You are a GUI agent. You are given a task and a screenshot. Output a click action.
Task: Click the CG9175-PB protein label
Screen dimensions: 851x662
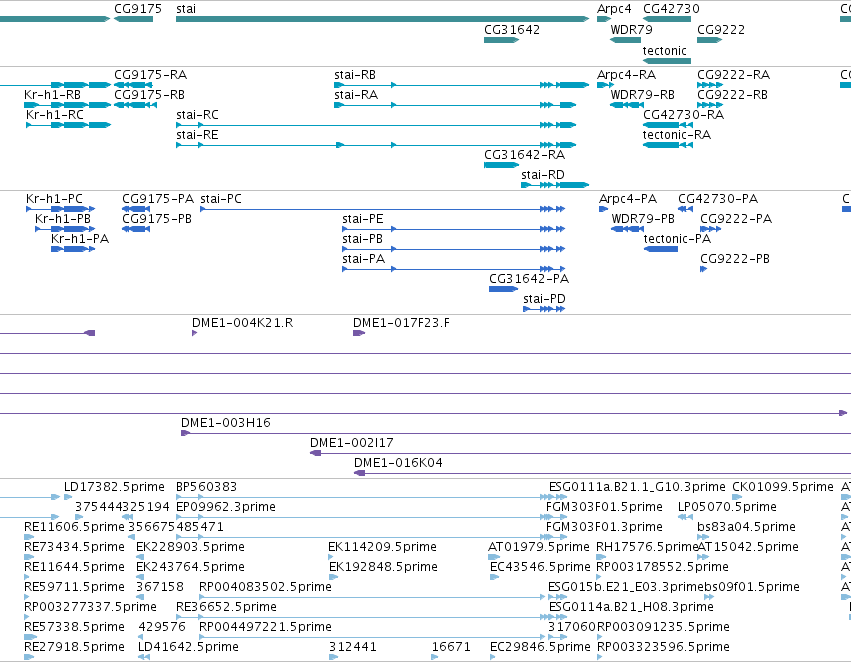pyautogui.click(x=156, y=219)
